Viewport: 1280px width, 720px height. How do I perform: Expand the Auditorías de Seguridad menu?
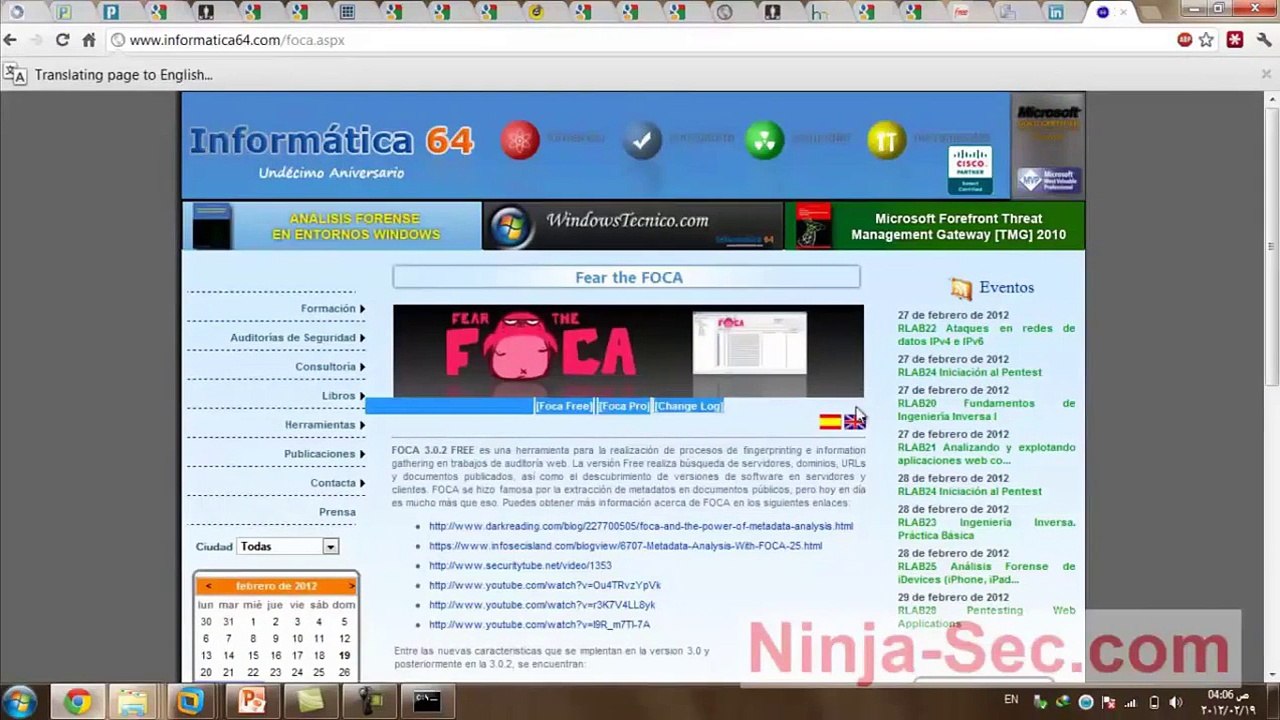click(298, 338)
